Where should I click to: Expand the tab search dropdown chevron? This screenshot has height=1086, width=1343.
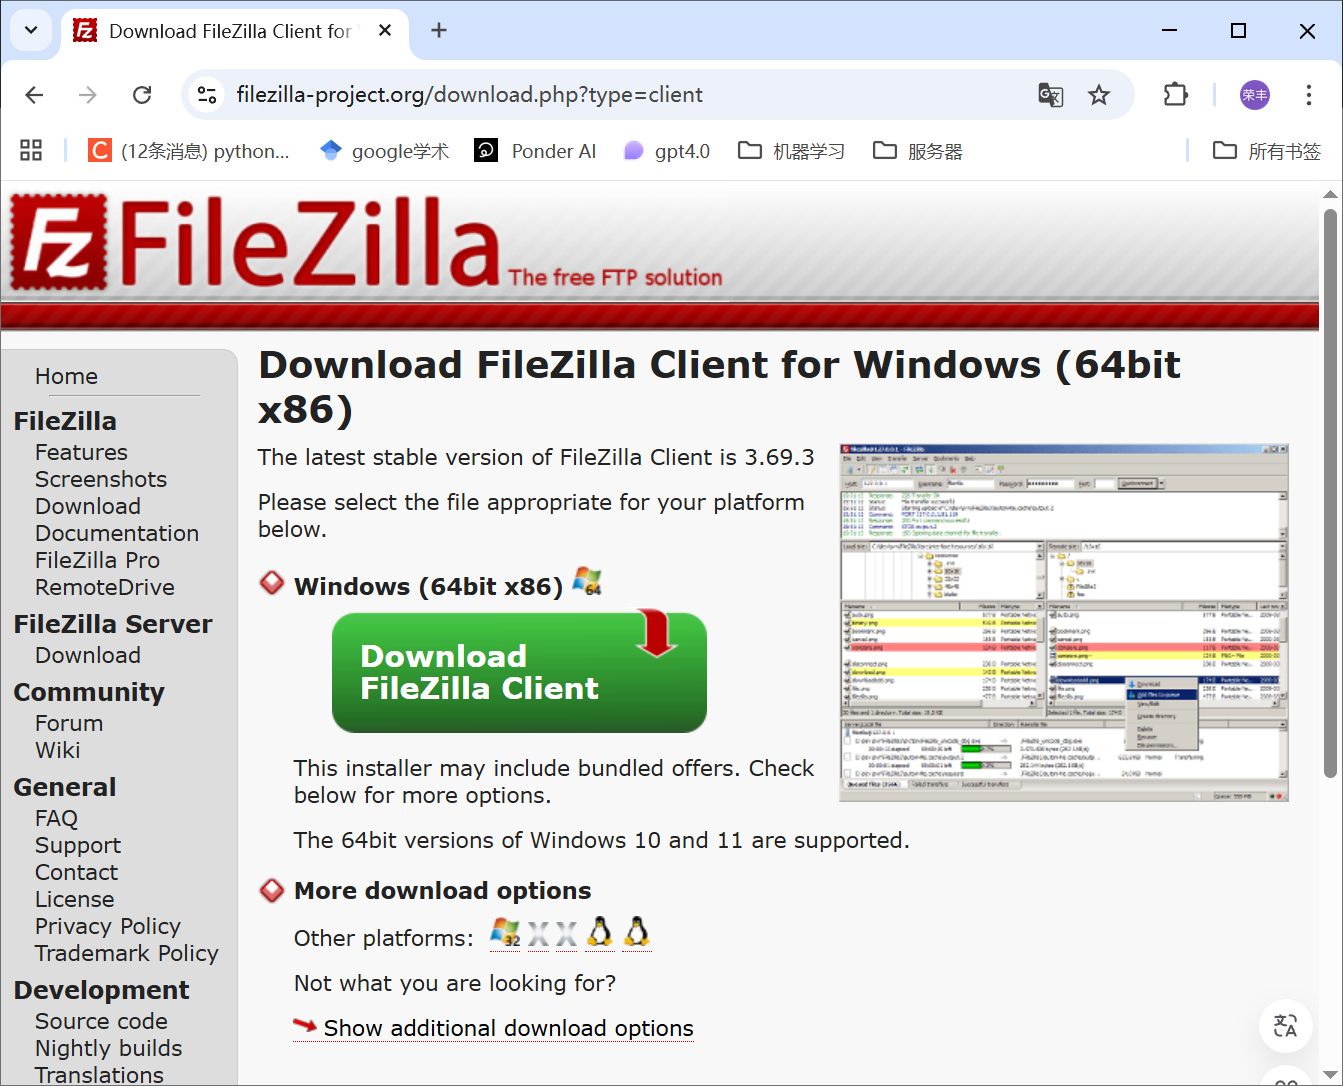pyautogui.click(x=31, y=30)
